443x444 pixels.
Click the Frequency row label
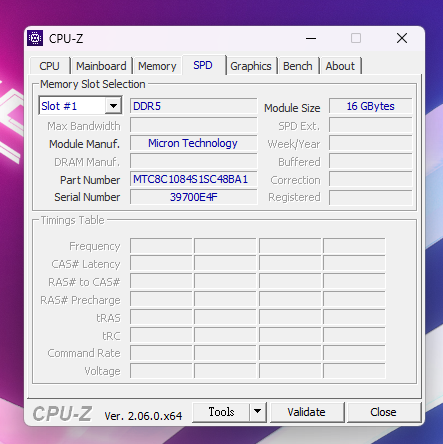(x=95, y=246)
